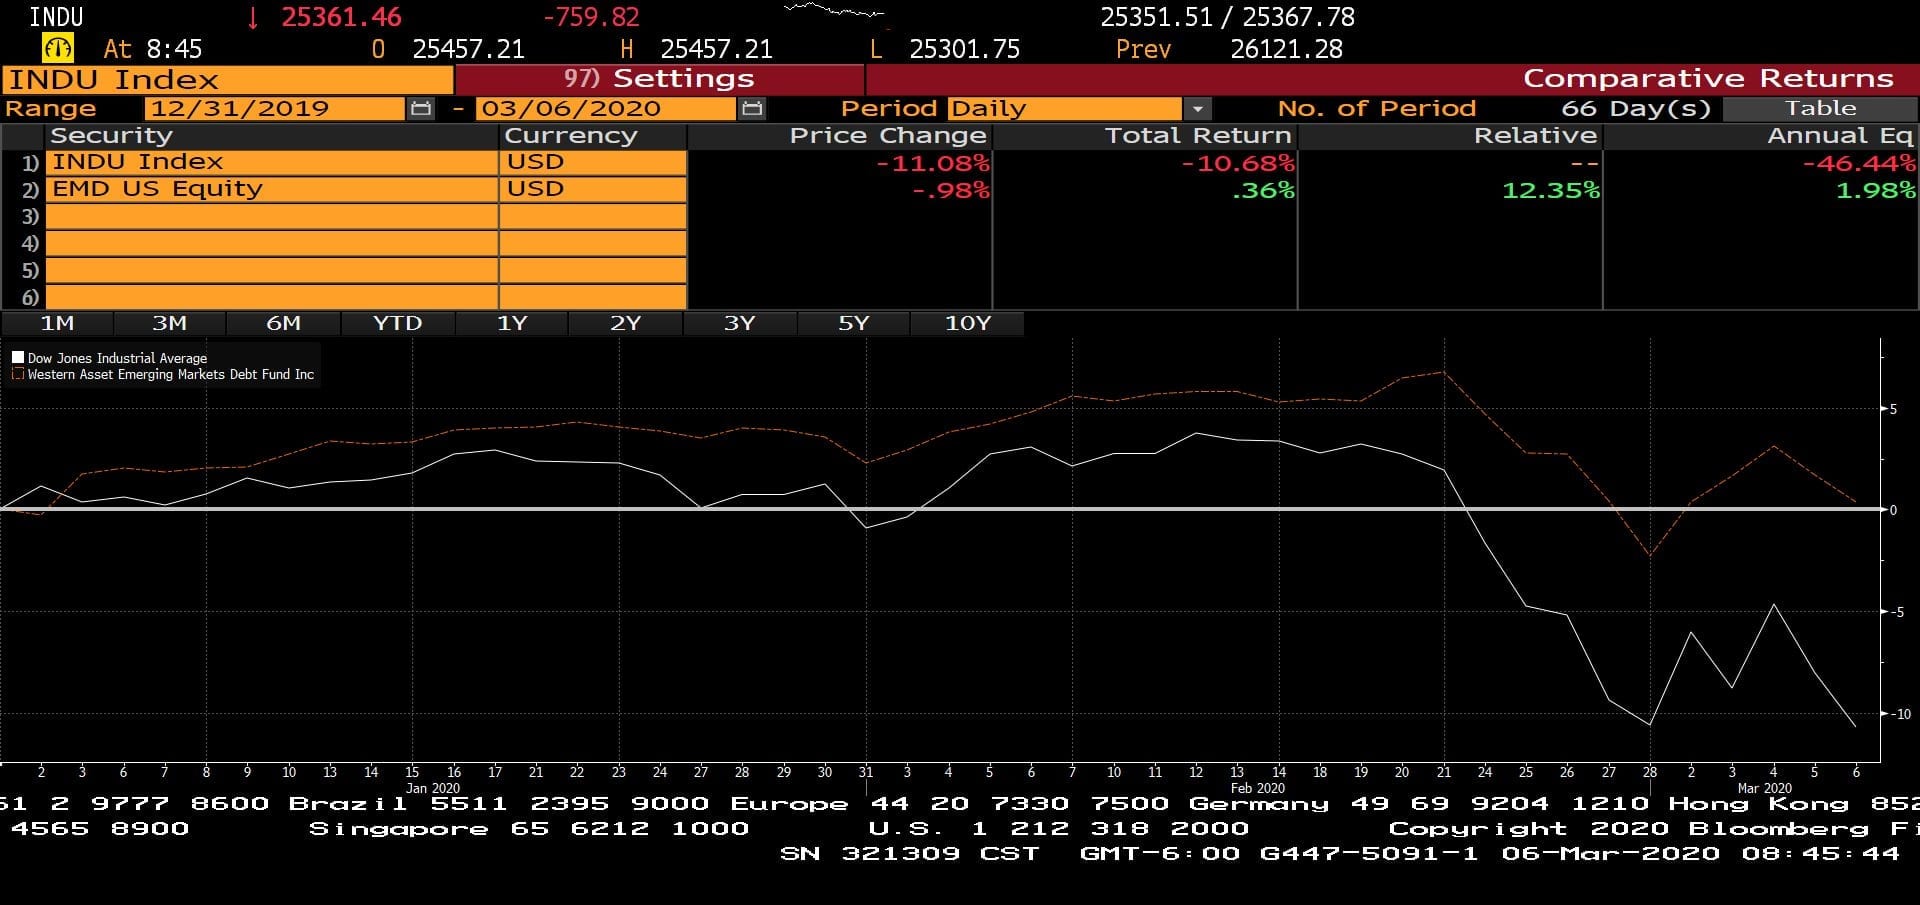Select the 2Y range tab

pos(626,323)
